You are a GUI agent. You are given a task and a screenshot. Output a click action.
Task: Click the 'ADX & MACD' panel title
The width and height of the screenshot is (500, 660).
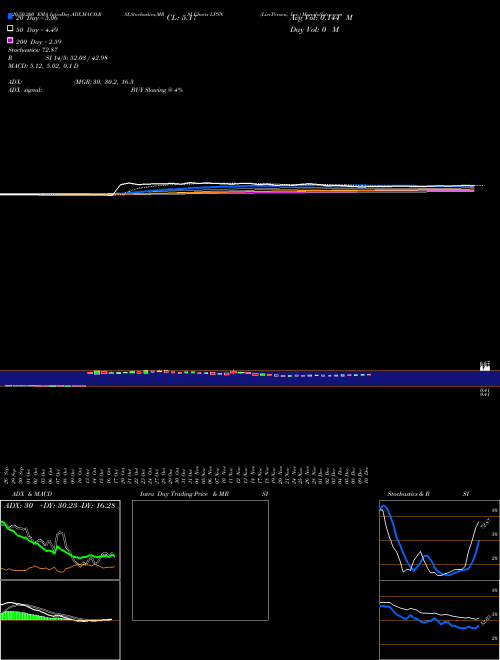click(x=32, y=494)
